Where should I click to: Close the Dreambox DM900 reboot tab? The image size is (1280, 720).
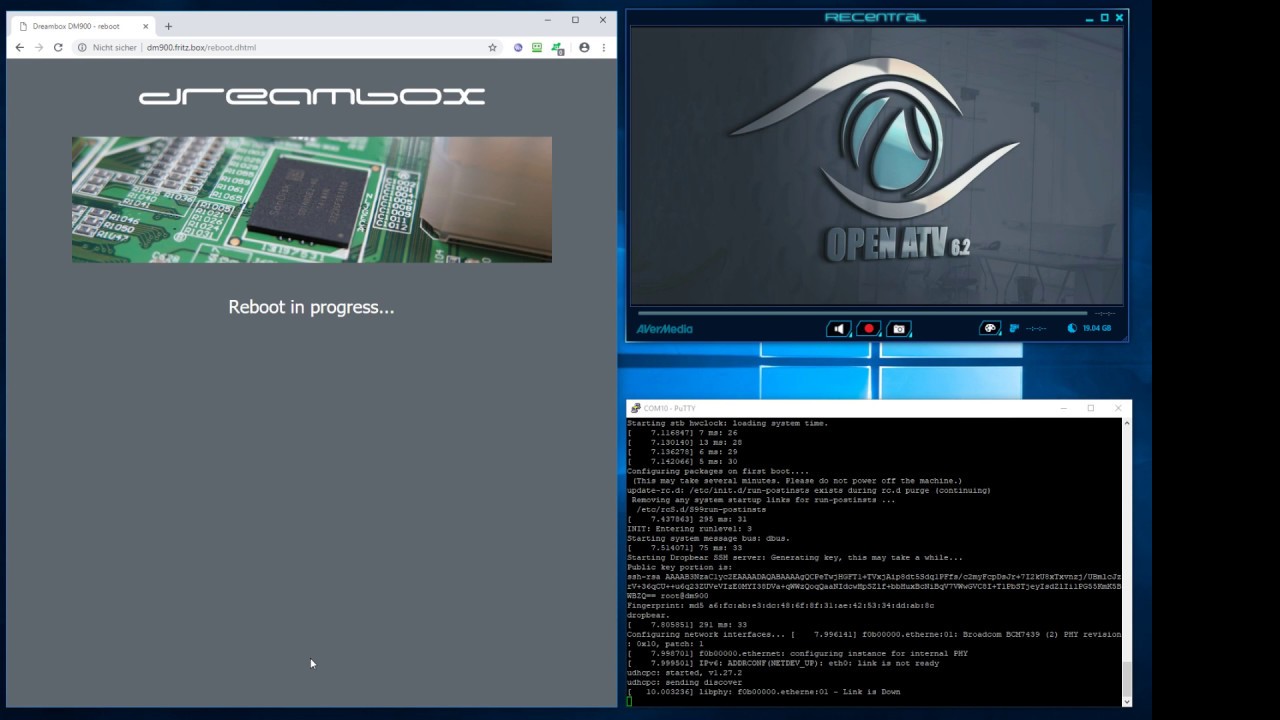(144, 26)
